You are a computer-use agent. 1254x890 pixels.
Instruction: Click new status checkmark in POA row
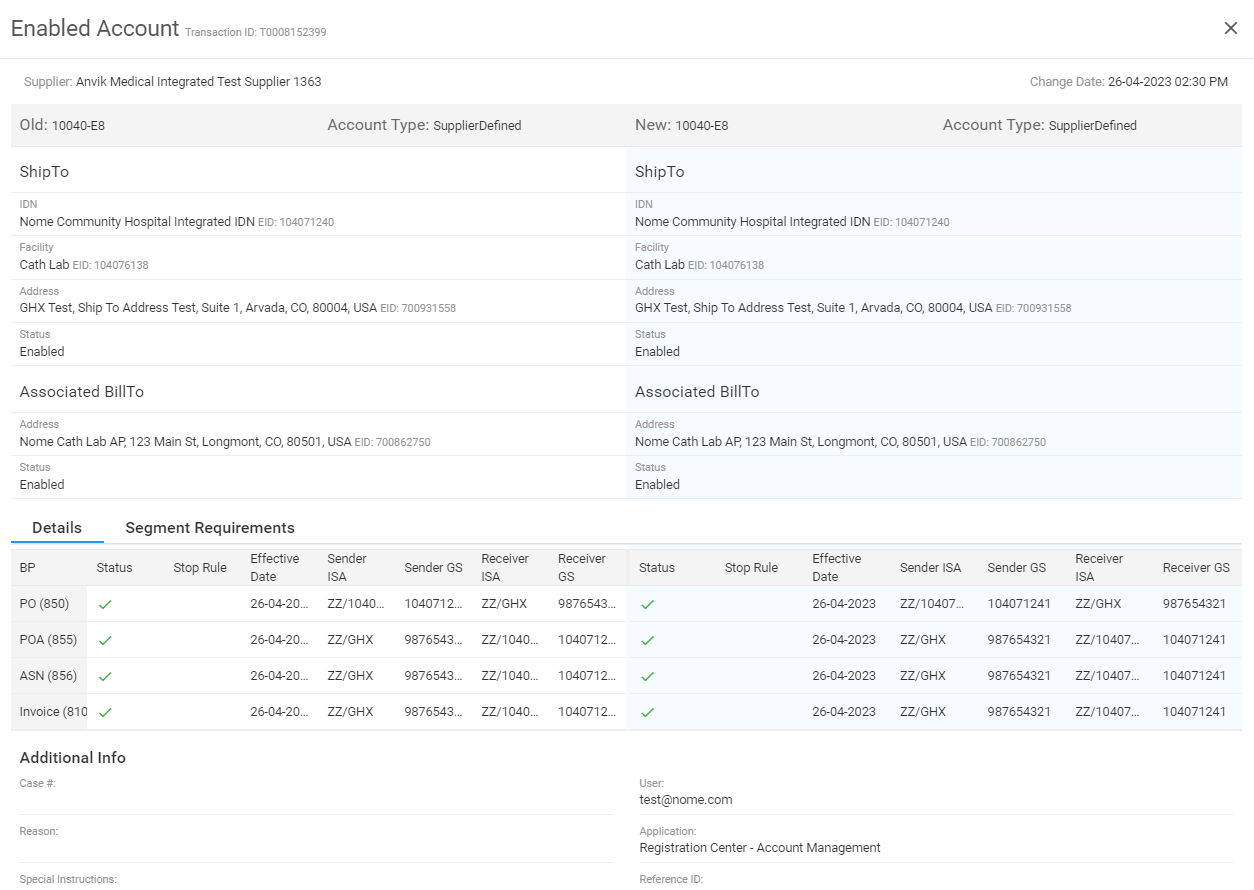(647, 640)
